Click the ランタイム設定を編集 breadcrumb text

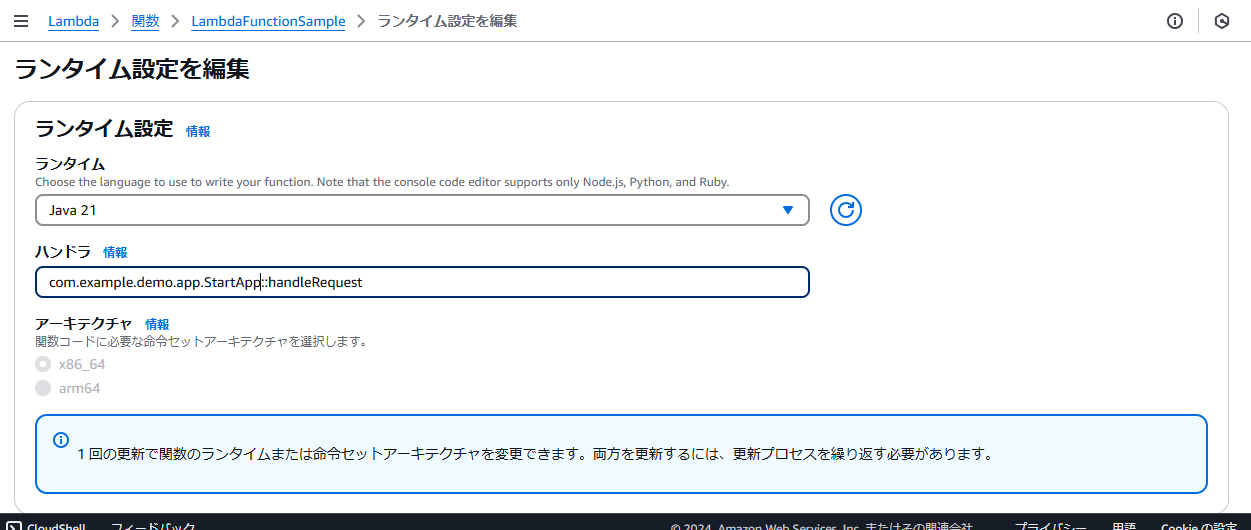pos(447,21)
